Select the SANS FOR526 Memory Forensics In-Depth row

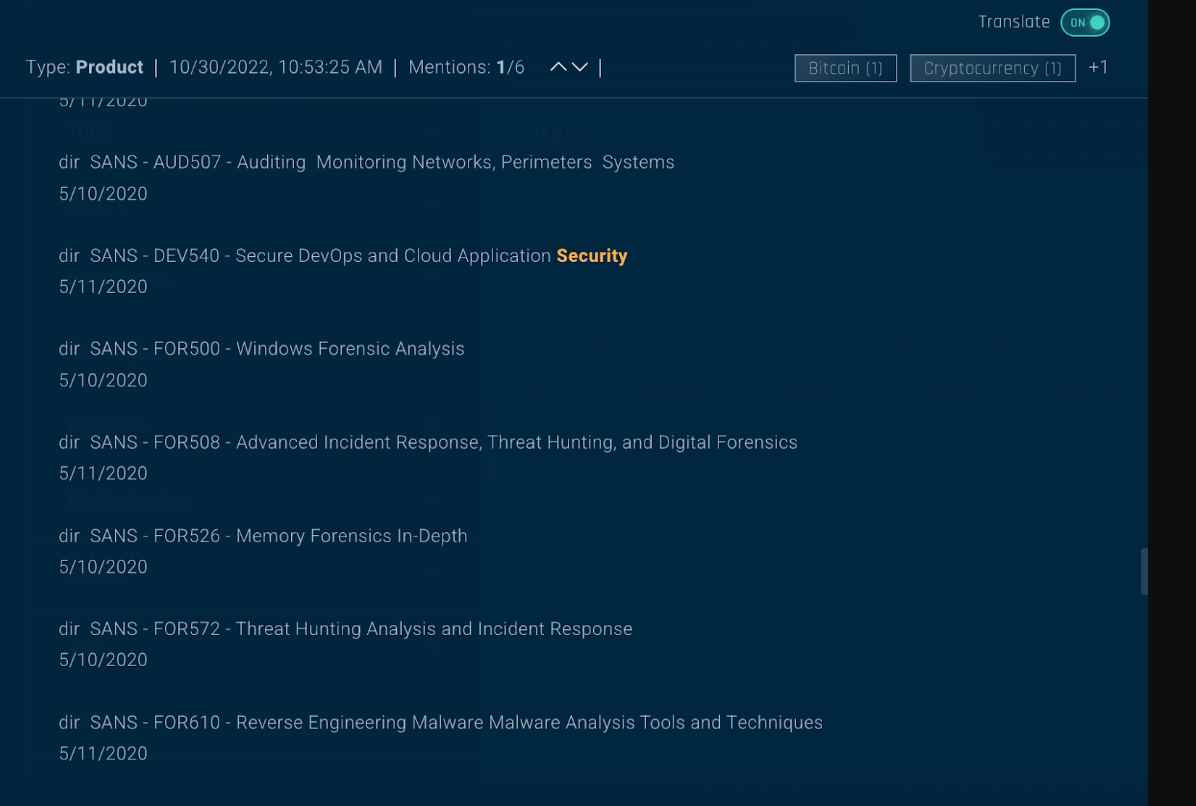tap(263, 536)
